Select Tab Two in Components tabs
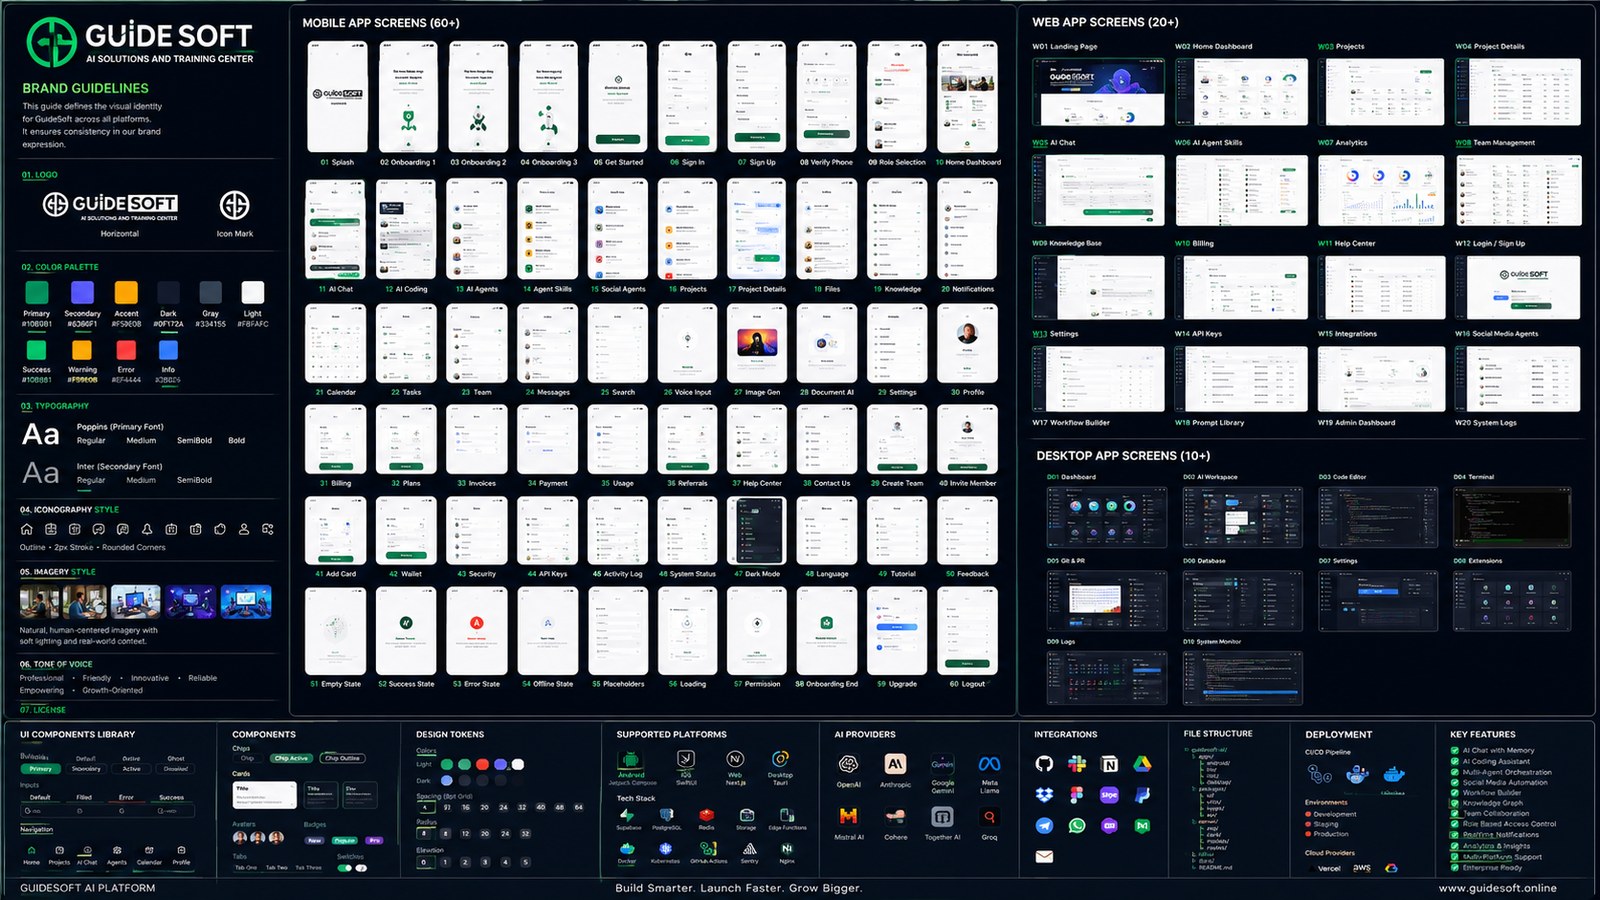Viewport: 1600px width, 900px height. tap(277, 868)
